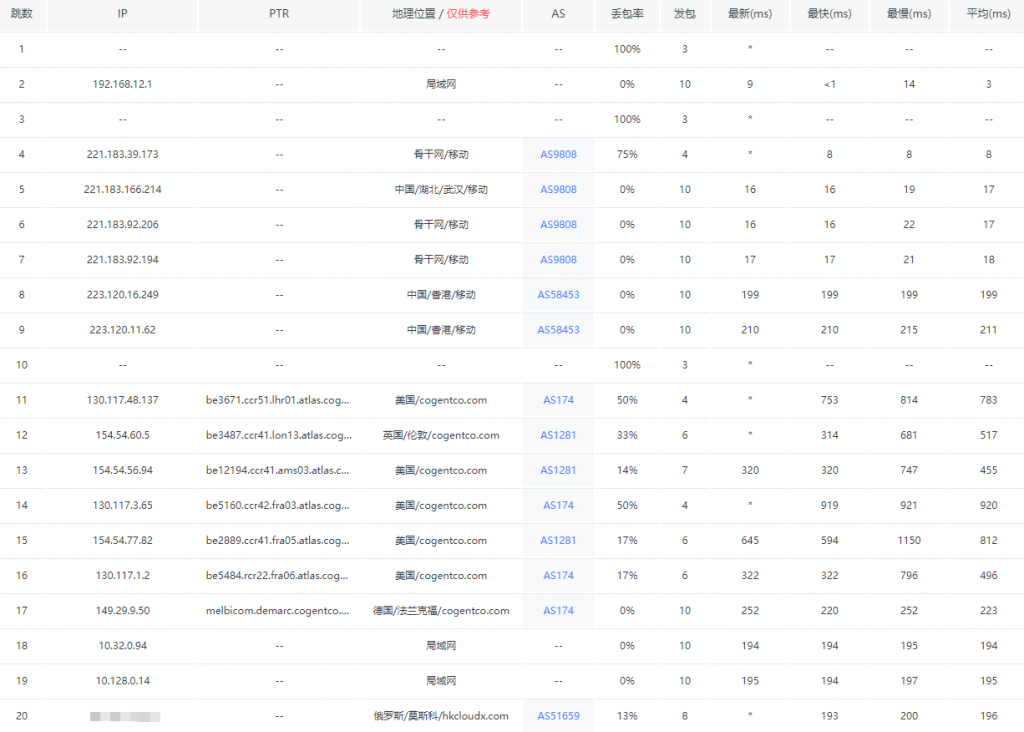Click the 仅供参考 red label
The image size is (1024, 732).
click(468, 14)
